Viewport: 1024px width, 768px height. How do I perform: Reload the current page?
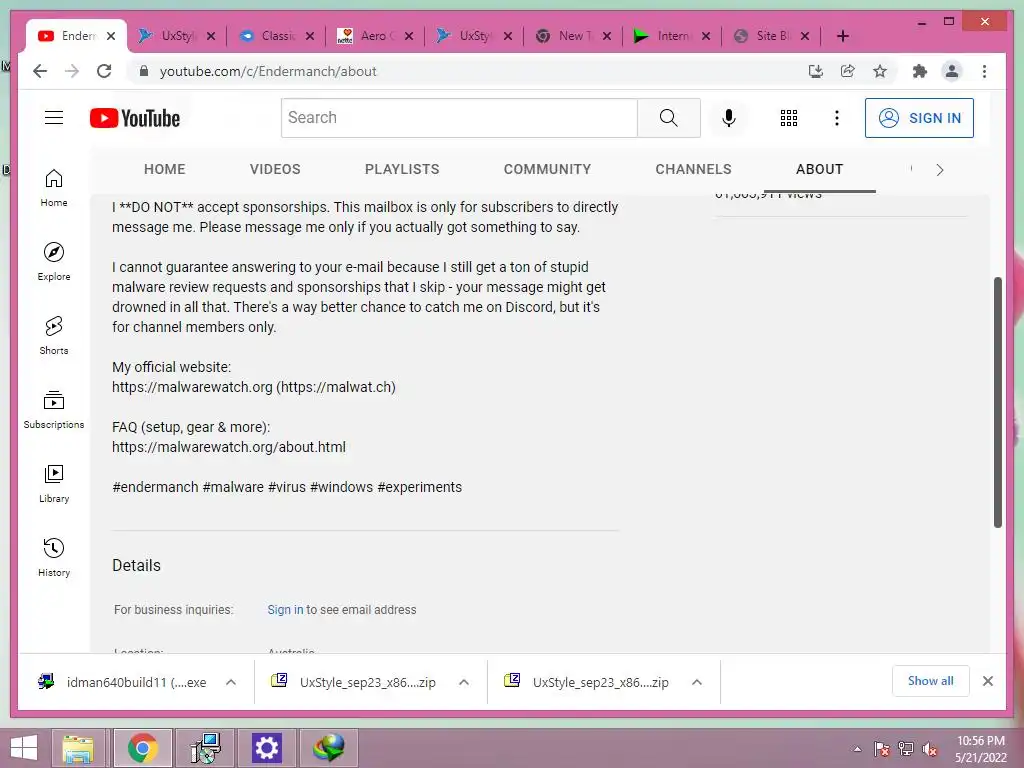104,71
